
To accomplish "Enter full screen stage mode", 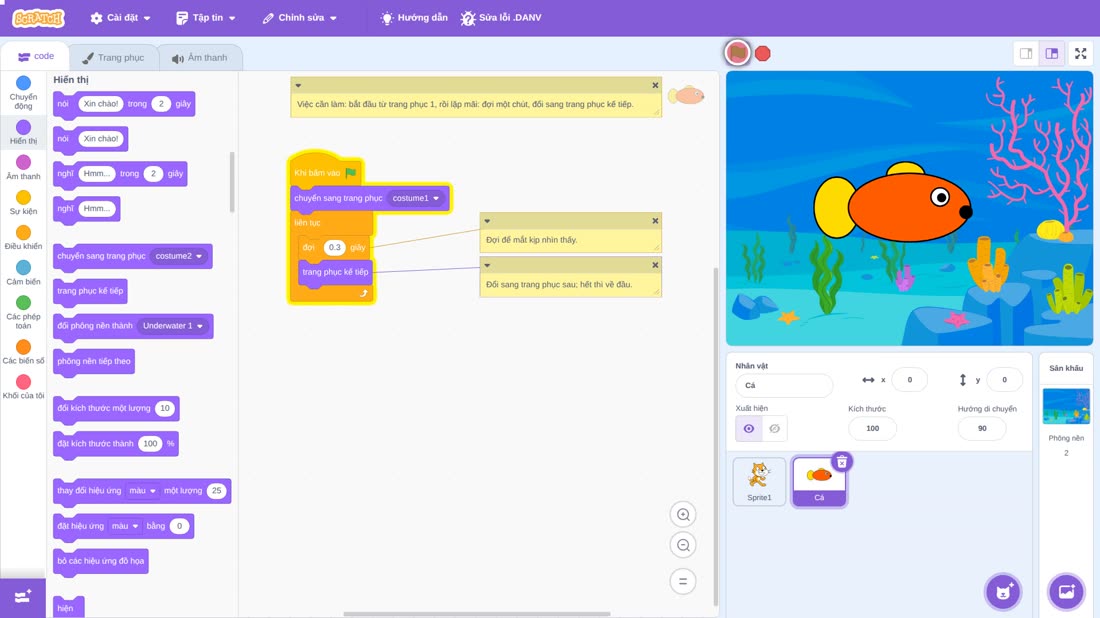I will tap(1080, 53).
